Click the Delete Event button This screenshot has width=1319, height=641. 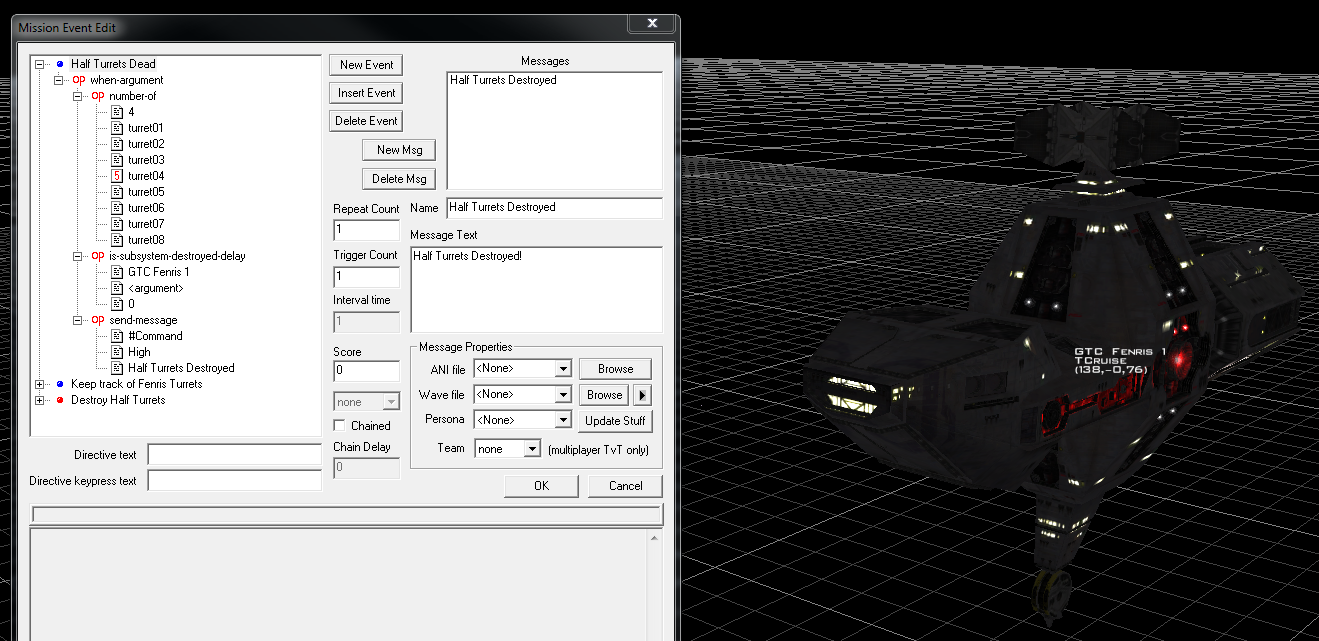[x=367, y=121]
